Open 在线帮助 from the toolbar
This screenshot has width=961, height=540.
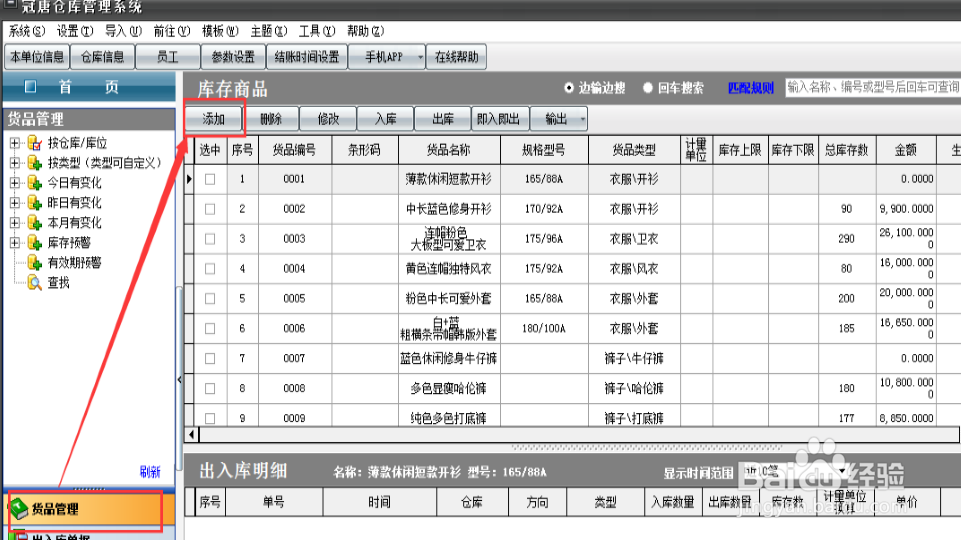pos(457,57)
